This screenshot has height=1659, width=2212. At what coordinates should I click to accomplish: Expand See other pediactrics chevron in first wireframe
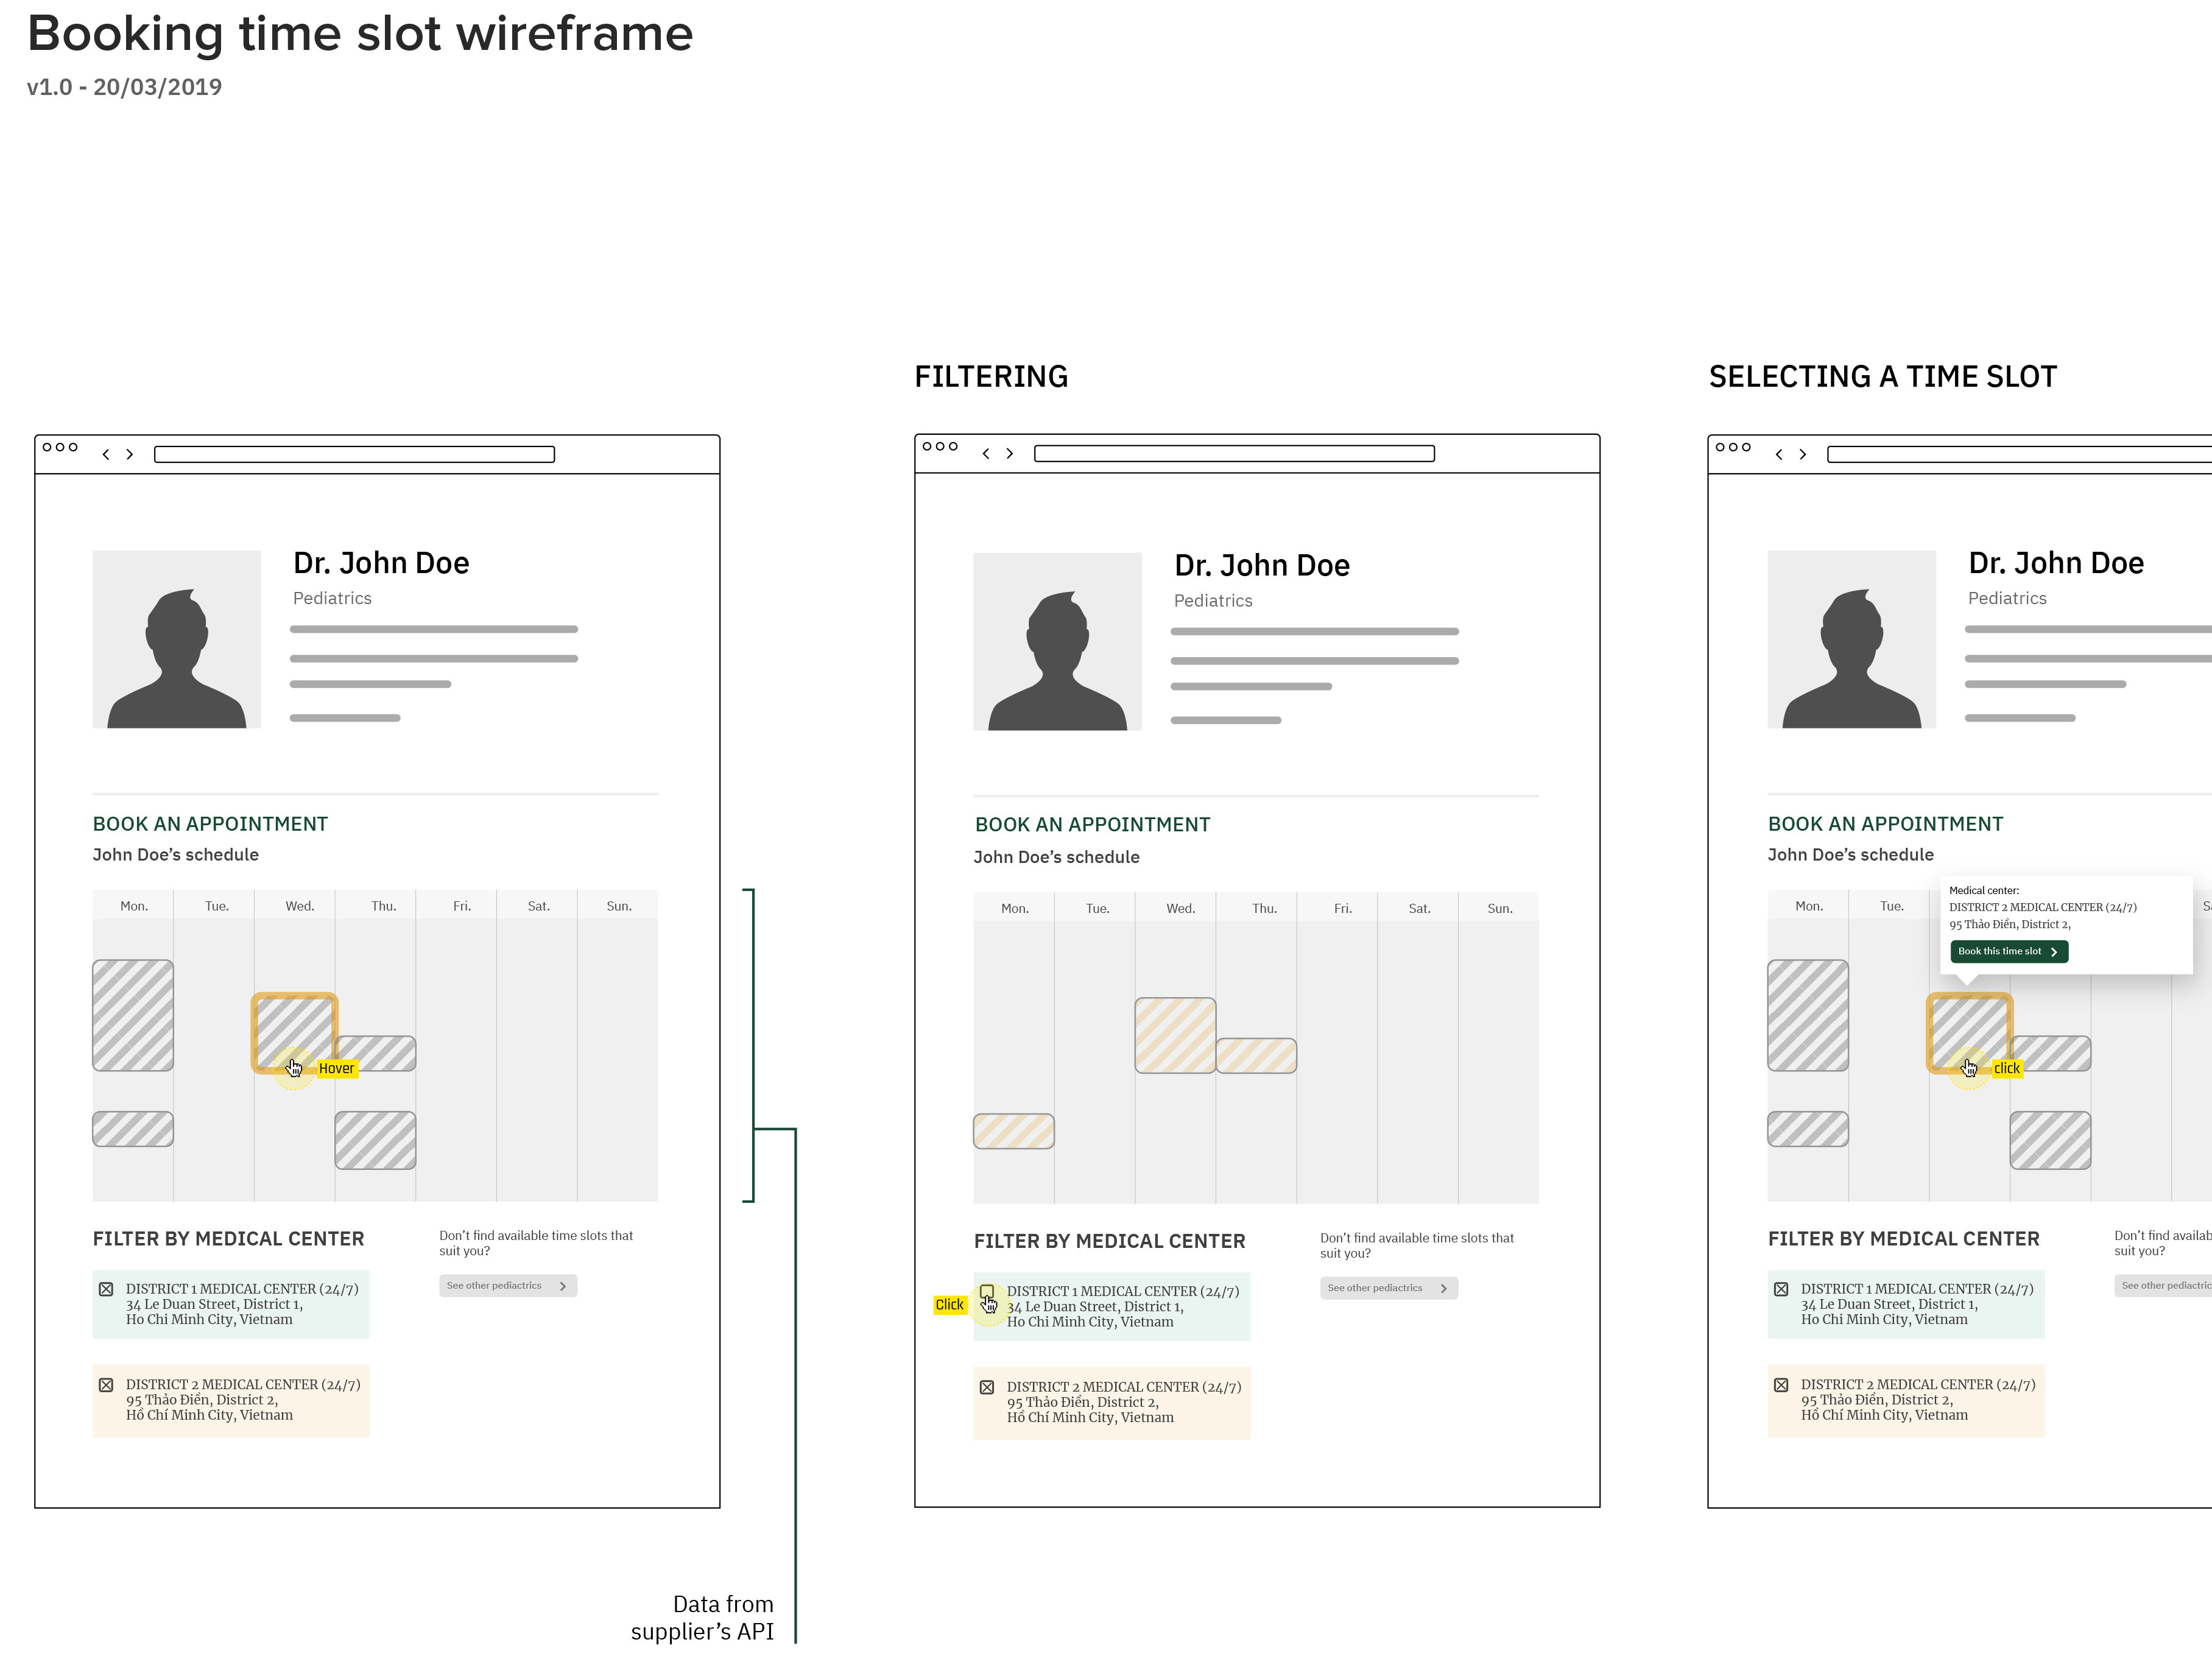pyautogui.click(x=563, y=1285)
